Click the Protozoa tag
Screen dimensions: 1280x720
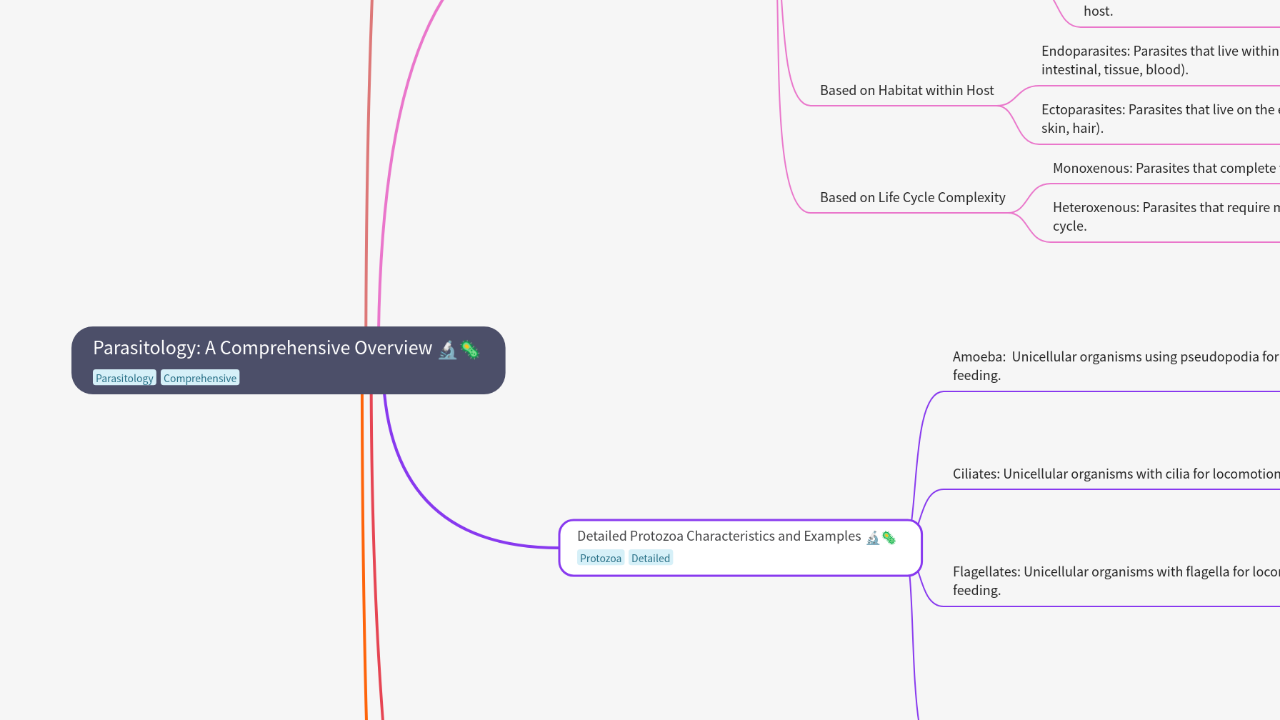click(601, 558)
